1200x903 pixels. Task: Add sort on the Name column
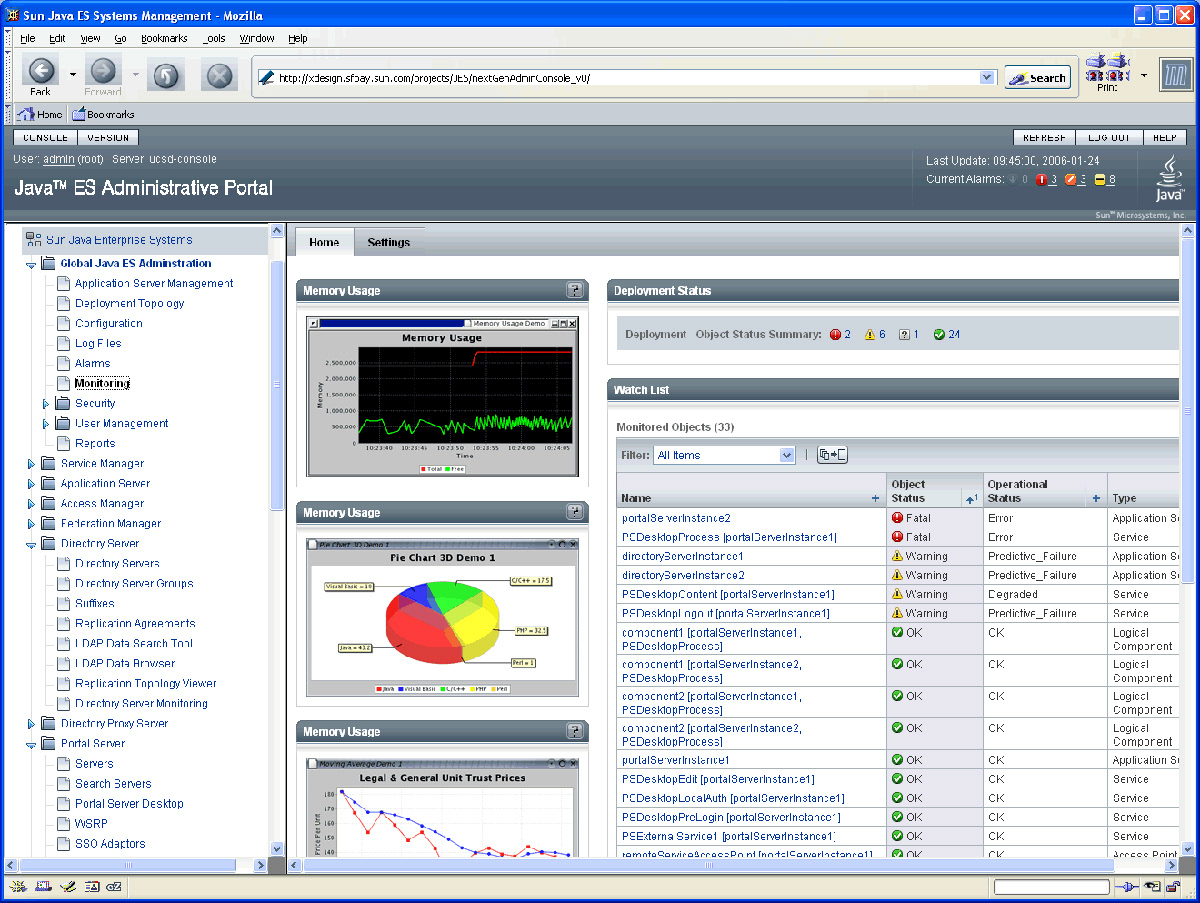click(876, 498)
